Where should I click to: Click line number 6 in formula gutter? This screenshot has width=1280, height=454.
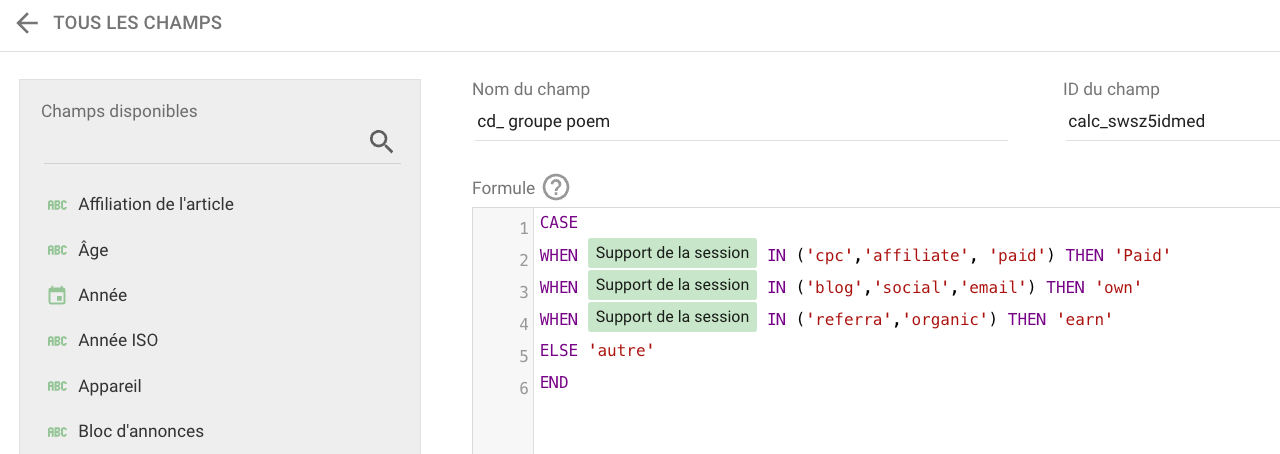point(524,388)
